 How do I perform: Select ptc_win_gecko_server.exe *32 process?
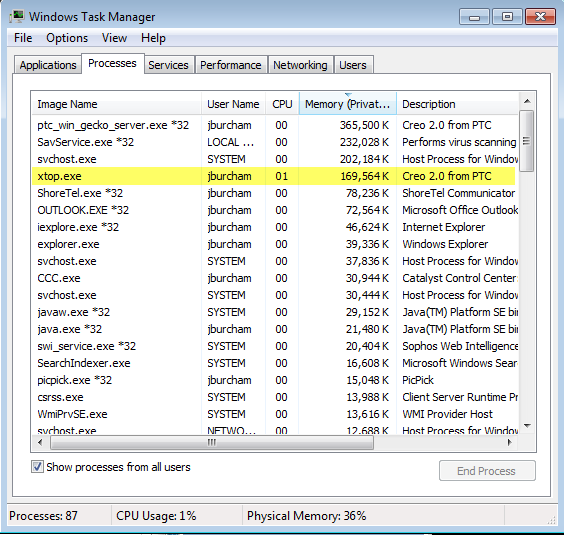[274, 125]
